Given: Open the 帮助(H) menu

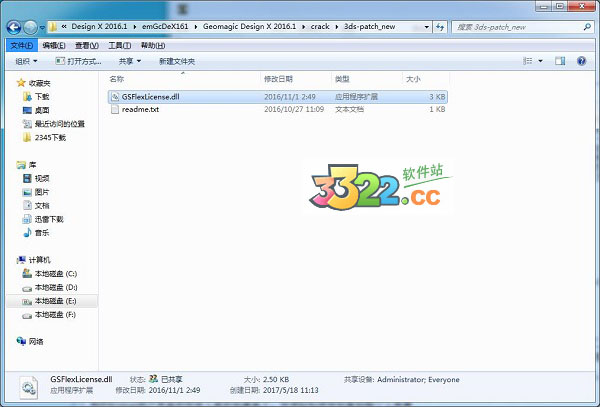Looking at the screenshot, I should click(153, 46).
